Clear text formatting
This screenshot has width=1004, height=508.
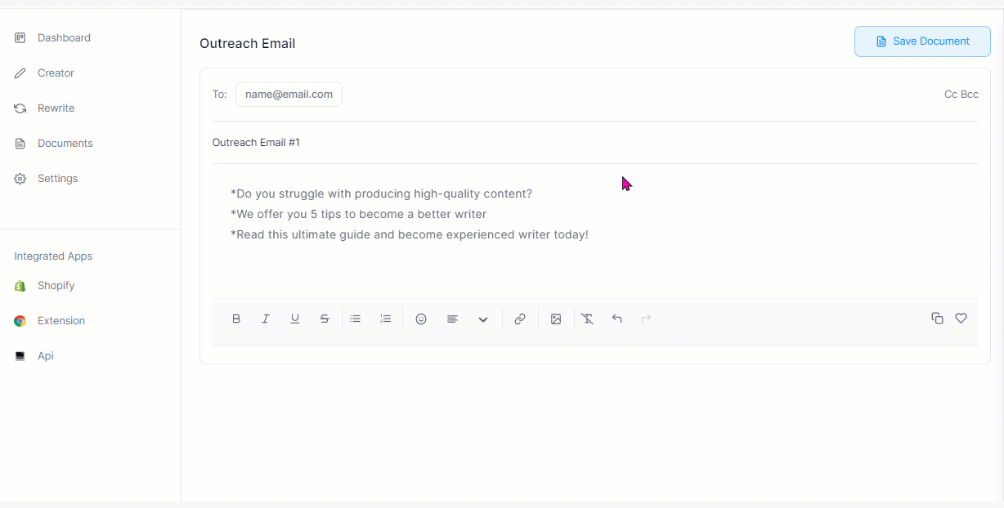[x=587, y=319]
